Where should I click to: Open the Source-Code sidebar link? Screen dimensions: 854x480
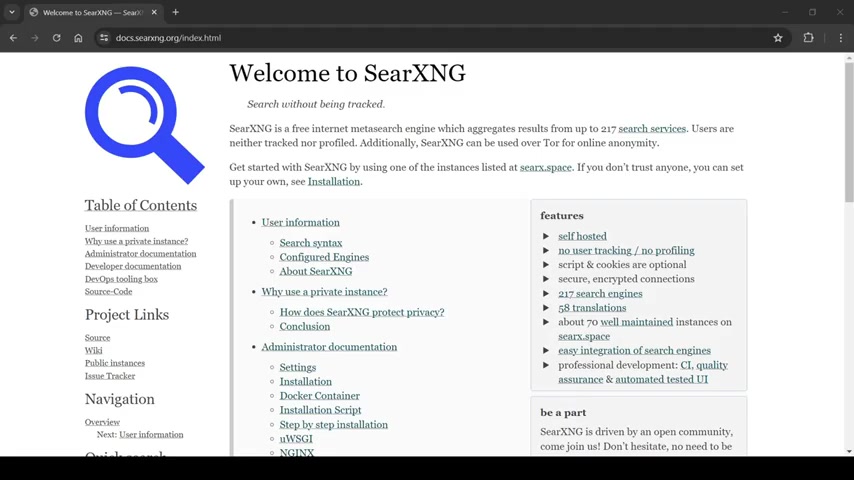tap(108, 291)
